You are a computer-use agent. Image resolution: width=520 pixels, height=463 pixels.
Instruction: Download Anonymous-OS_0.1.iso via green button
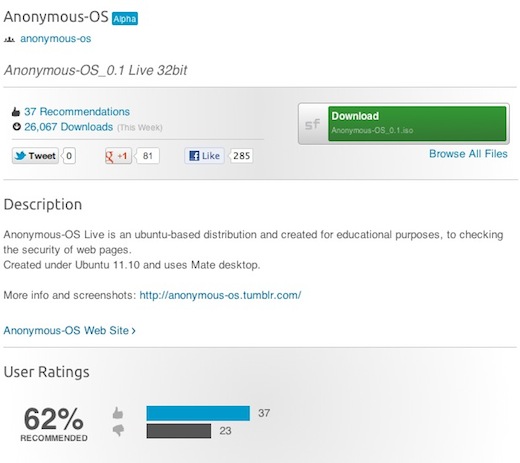click(417, 124)
